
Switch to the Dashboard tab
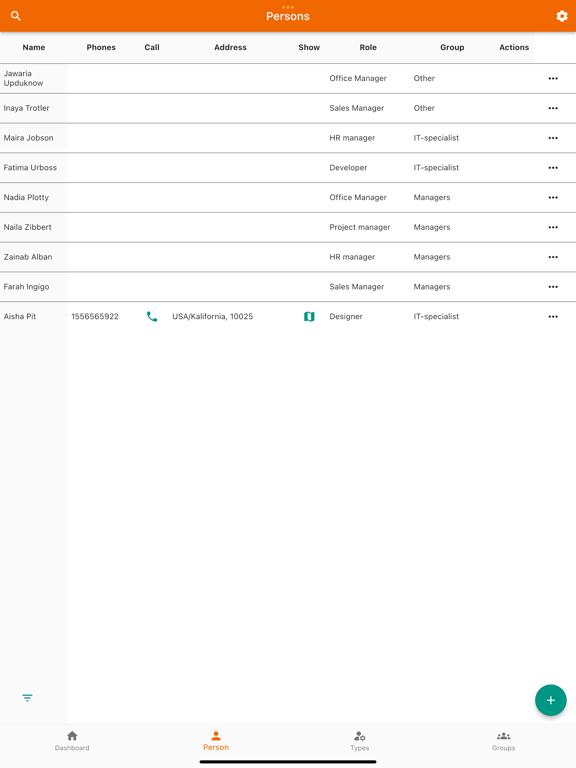coord(72,741)
